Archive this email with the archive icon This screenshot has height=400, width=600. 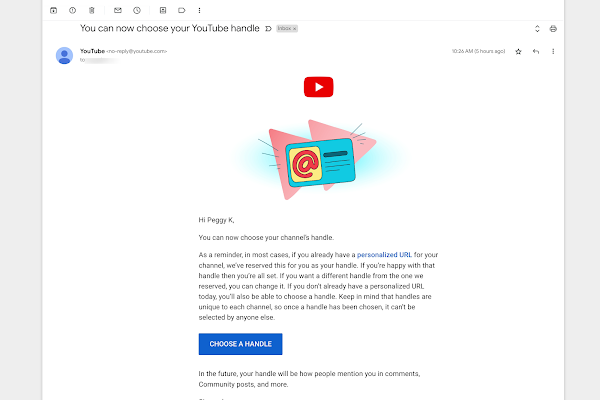54,10
